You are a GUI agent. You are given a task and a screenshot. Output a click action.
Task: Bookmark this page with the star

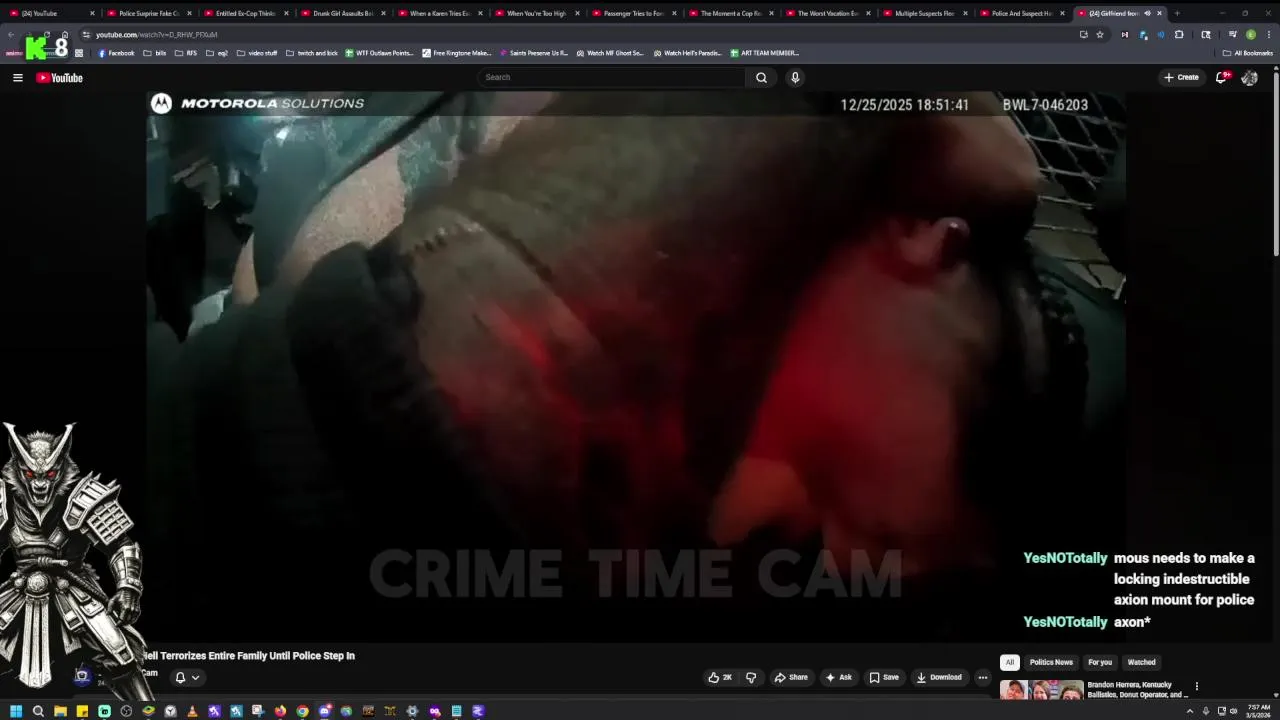point(1100,34)
